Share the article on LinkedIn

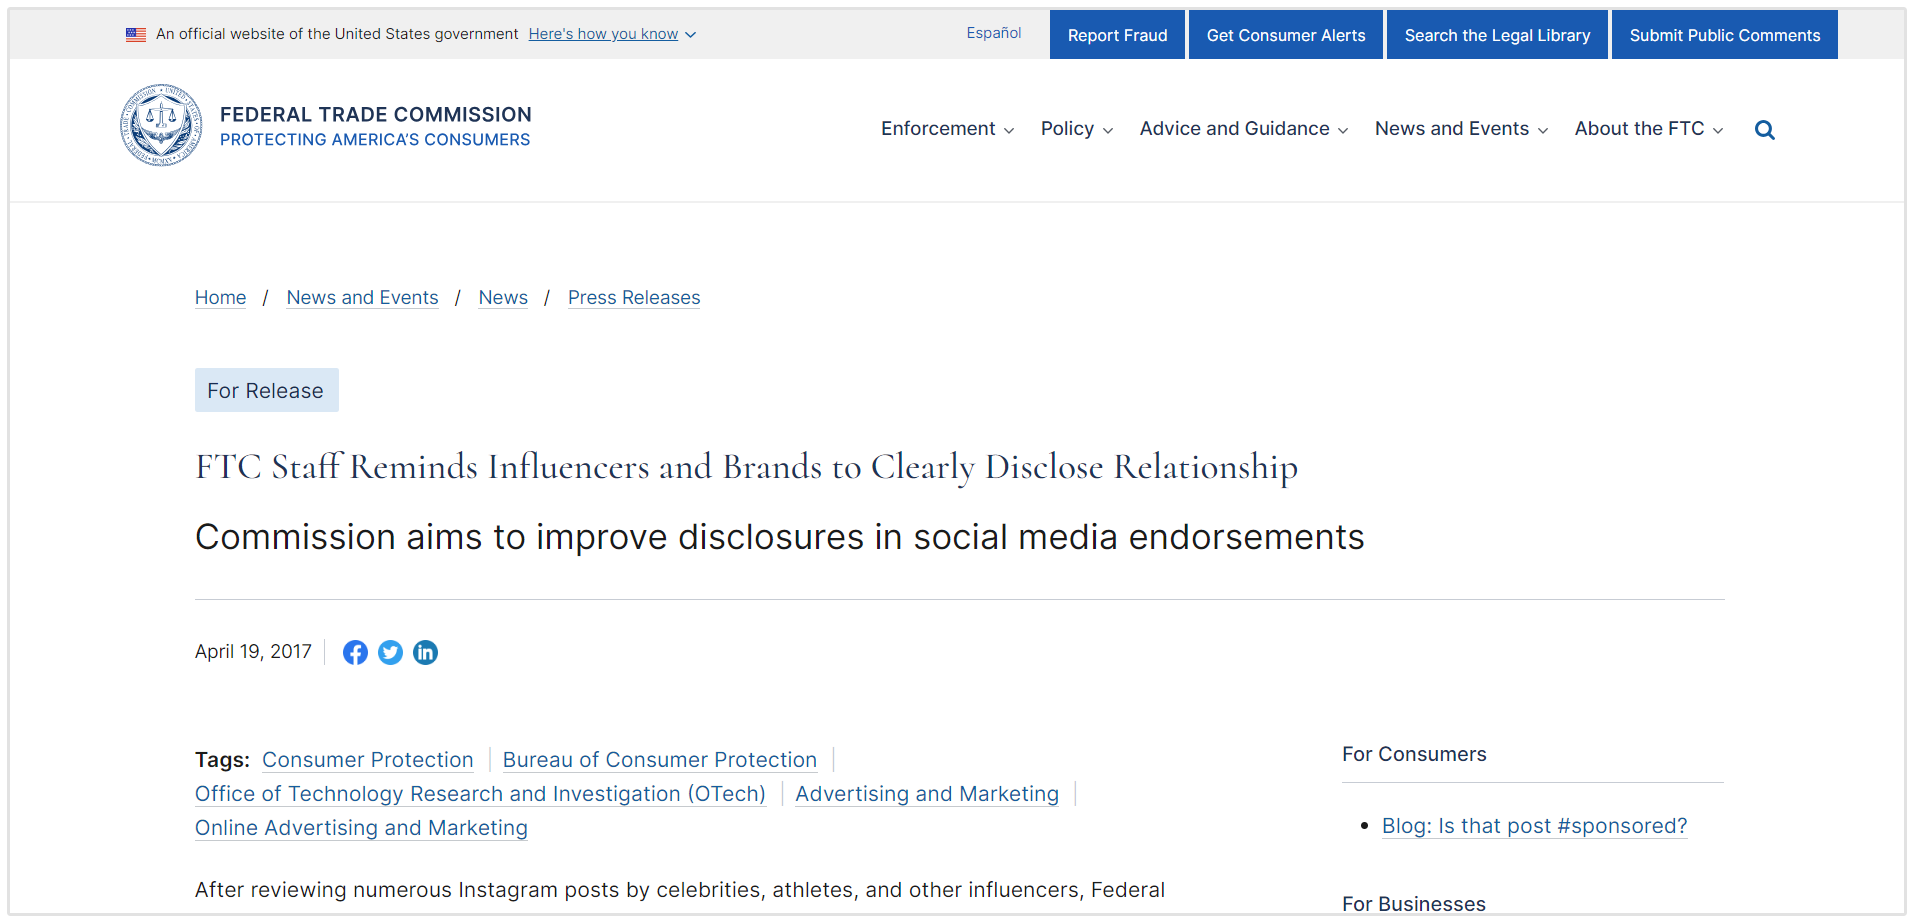(425, 652)
